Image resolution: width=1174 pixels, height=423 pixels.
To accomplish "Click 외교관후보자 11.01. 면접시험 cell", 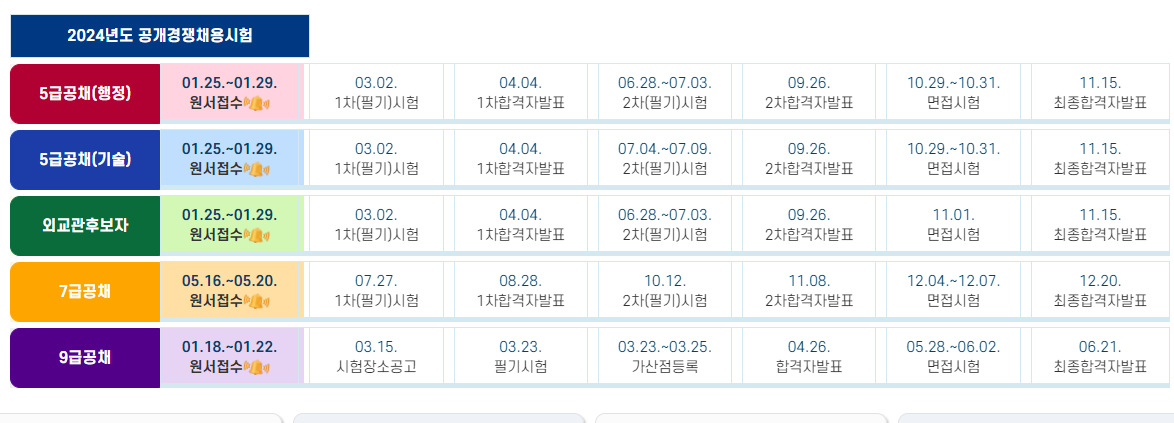I will (x=953, y=224).
